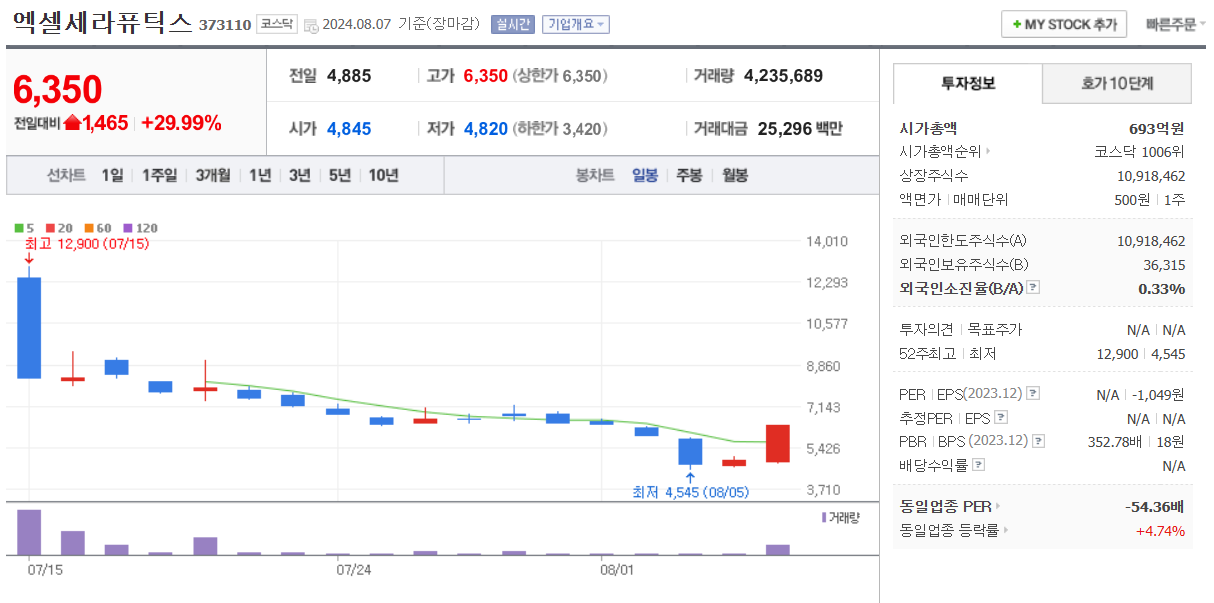Click the help icon next to 추정PER EPS
Image resolution: width=1214 pixels, height=603 pixels.
[1001, 418]
